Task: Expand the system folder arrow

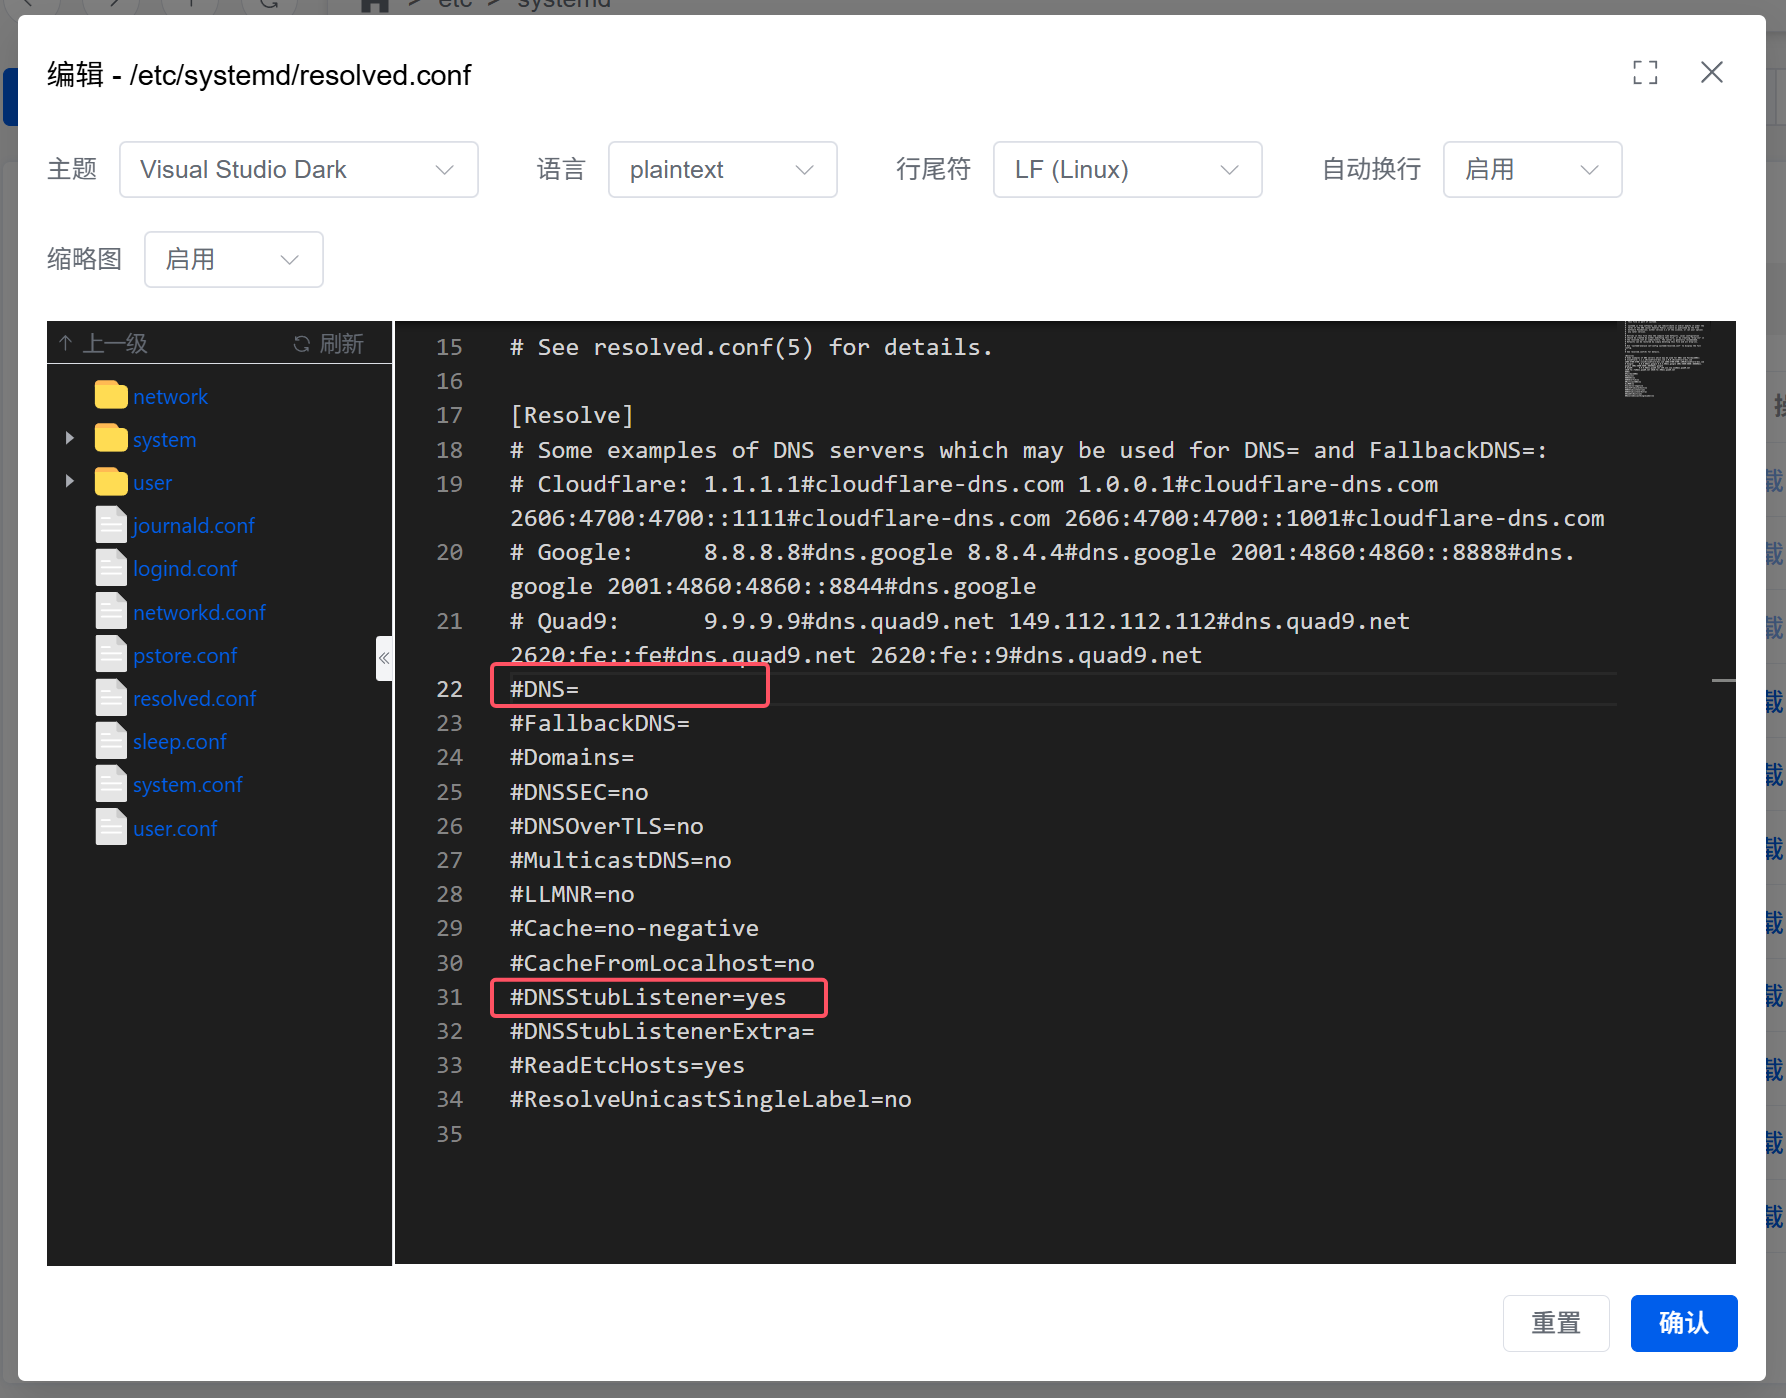Action: pos(69,438)
